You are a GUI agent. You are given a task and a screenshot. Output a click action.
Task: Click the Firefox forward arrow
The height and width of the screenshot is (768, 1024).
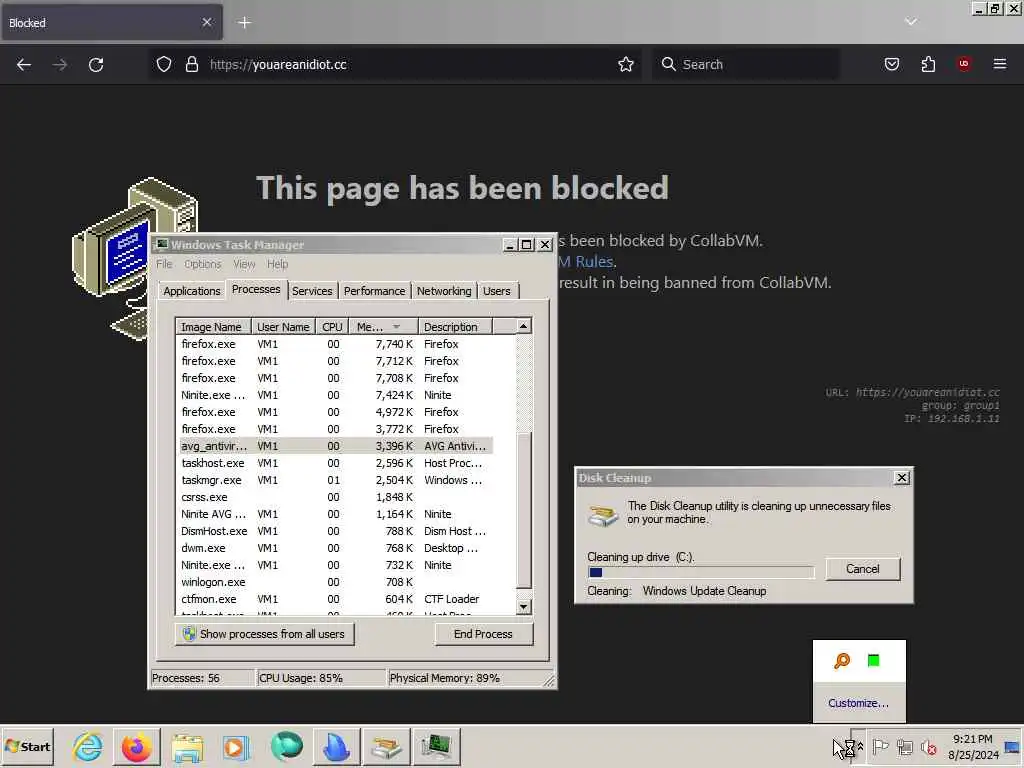[59, 65]
